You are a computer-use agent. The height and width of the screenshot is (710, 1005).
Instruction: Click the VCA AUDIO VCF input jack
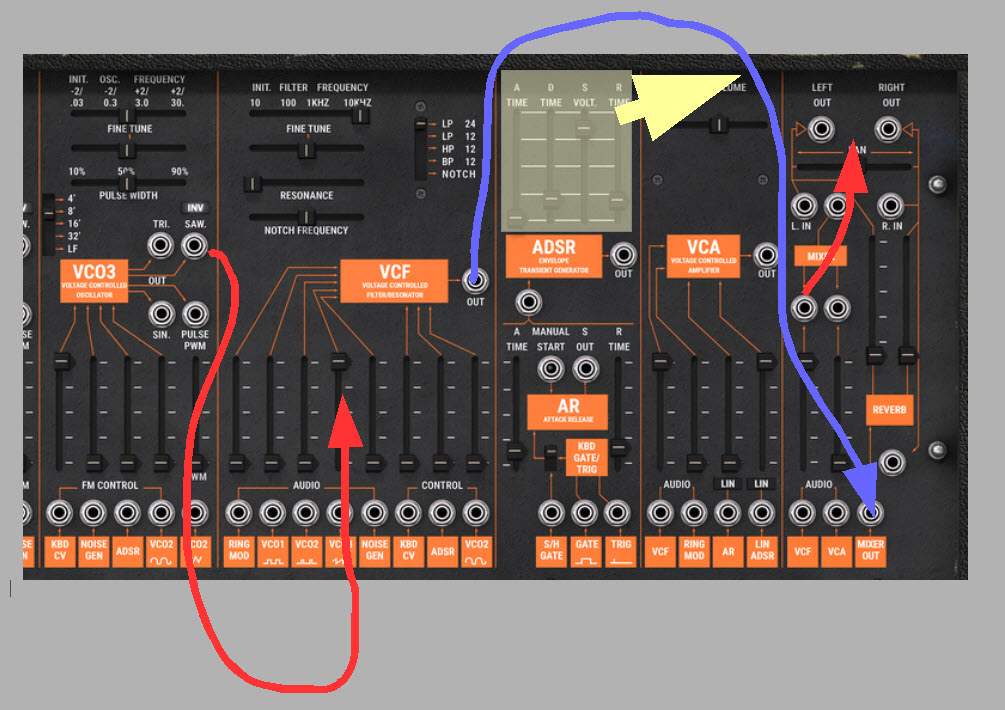[x=660, y=513]
